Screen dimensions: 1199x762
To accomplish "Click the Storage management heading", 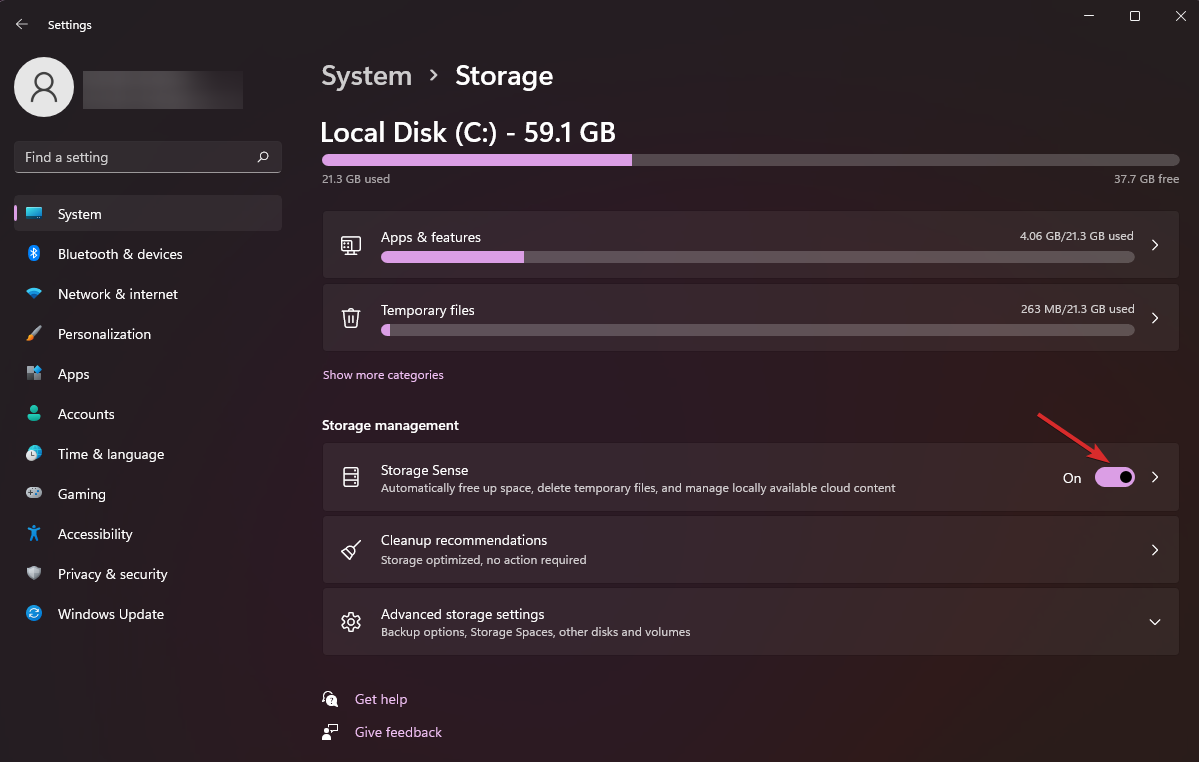I will (390, 425).
